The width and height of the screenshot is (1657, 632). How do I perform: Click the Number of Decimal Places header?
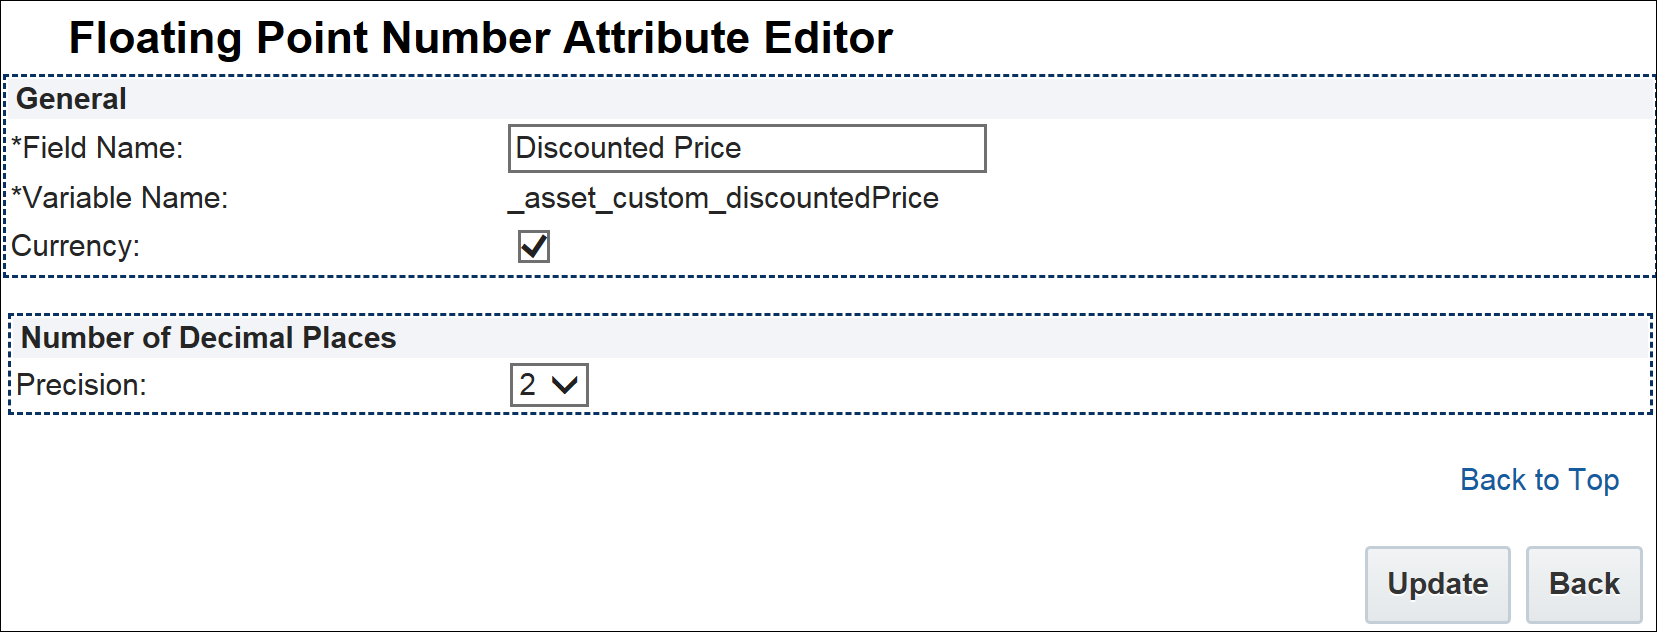point(208,338)
